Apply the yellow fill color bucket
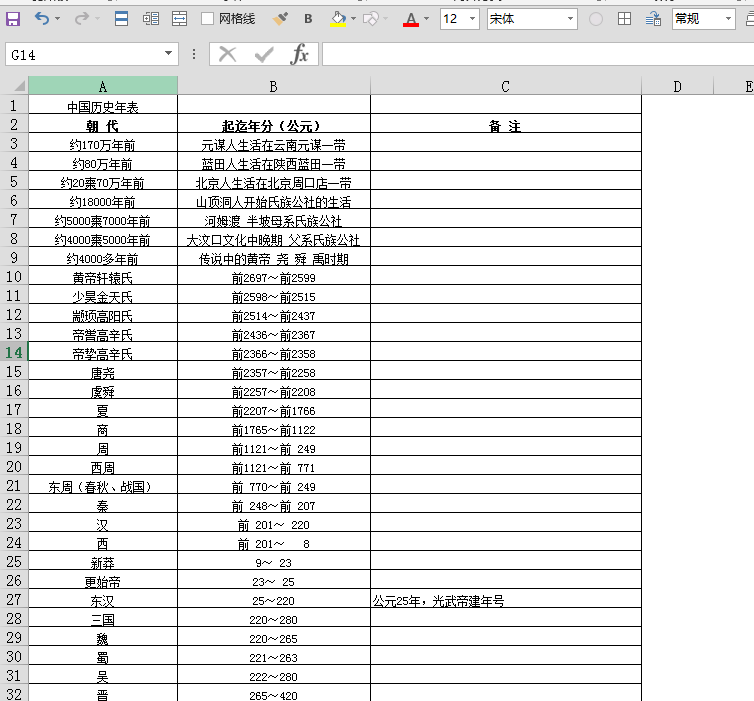The image size is (754, 701). pyautogui.click(x=338, y=19)
